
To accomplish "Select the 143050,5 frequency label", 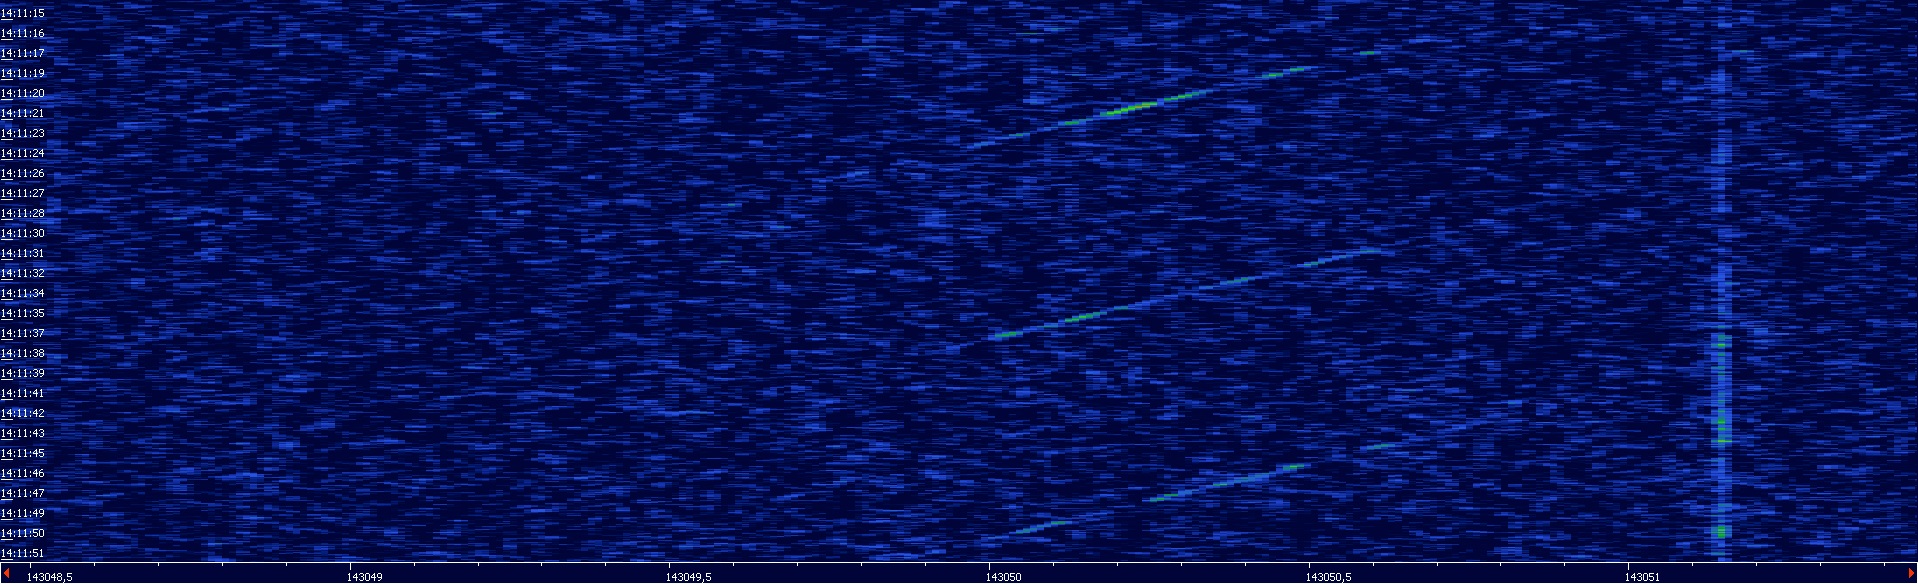I will [1328, 577].
